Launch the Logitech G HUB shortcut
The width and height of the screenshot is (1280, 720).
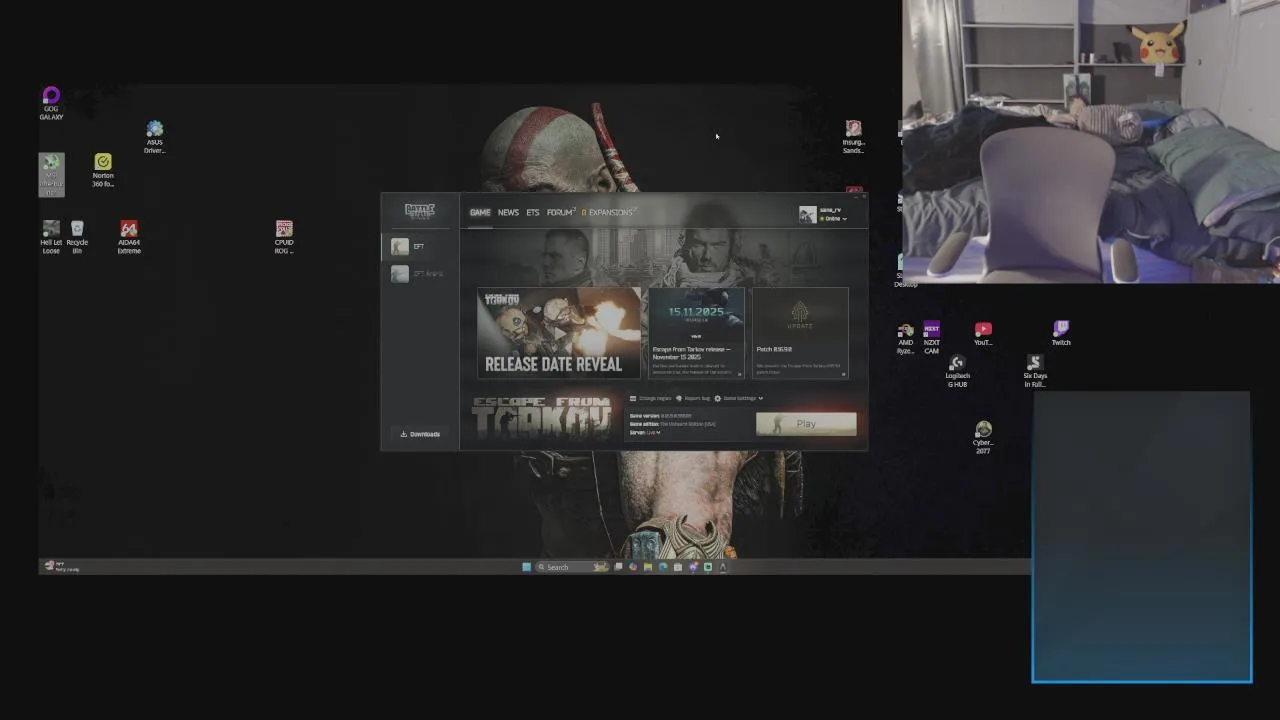[x=957, y=372]
